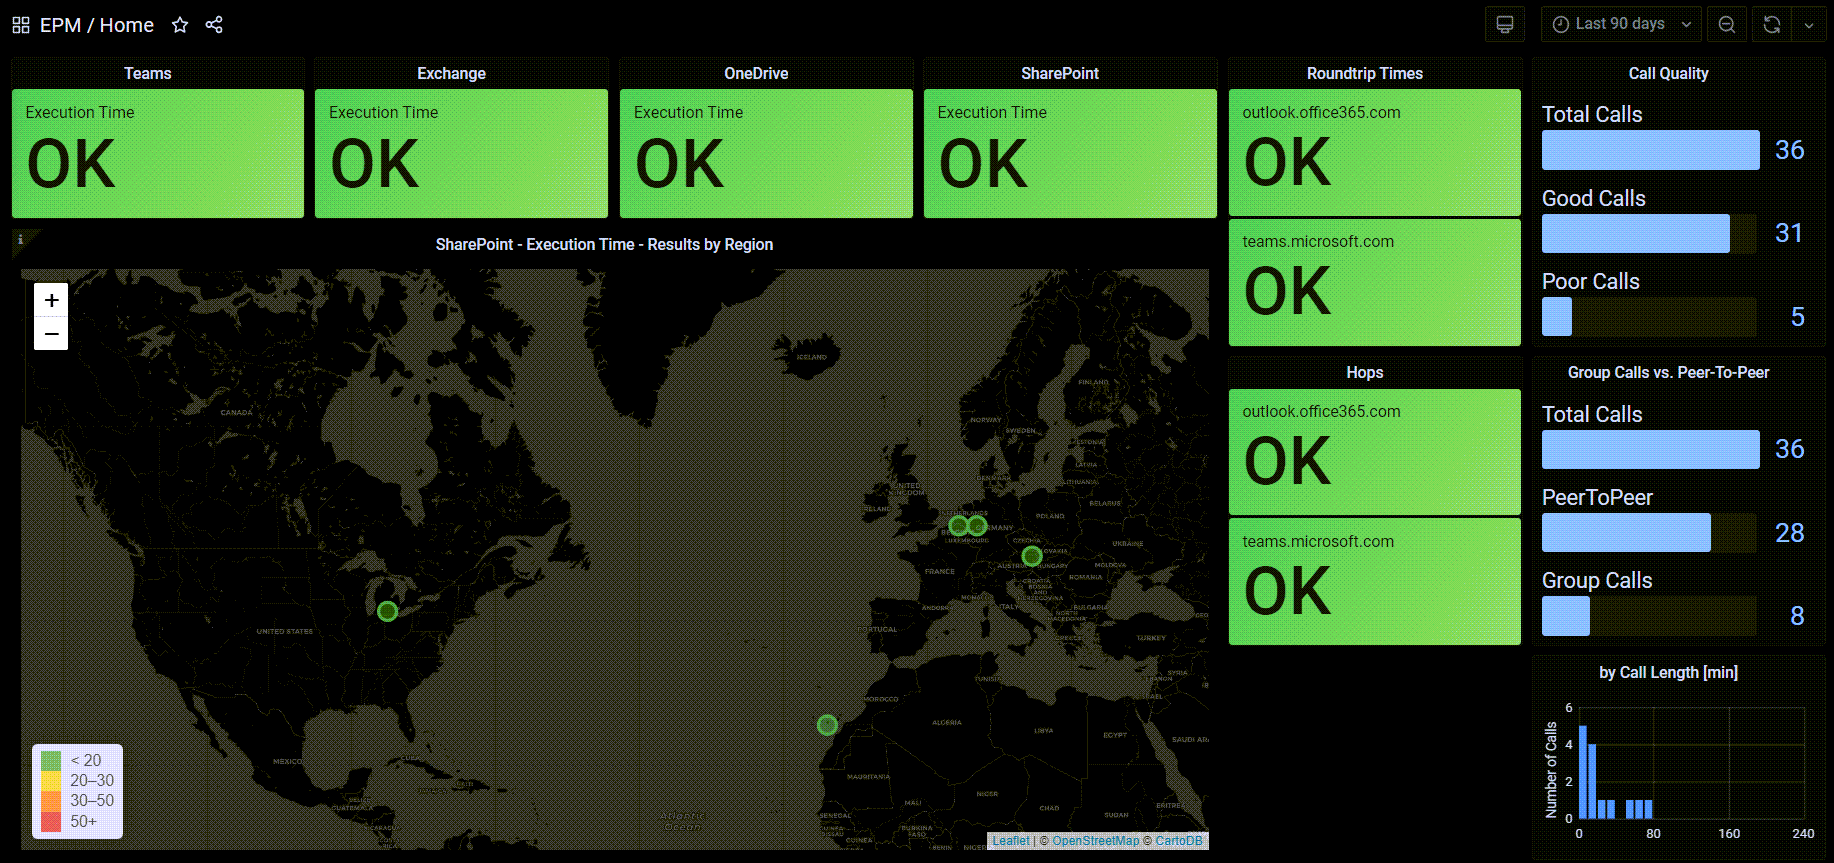Open the Leaflet attribution link
1834x863 pixels.
coord(1011,841)
